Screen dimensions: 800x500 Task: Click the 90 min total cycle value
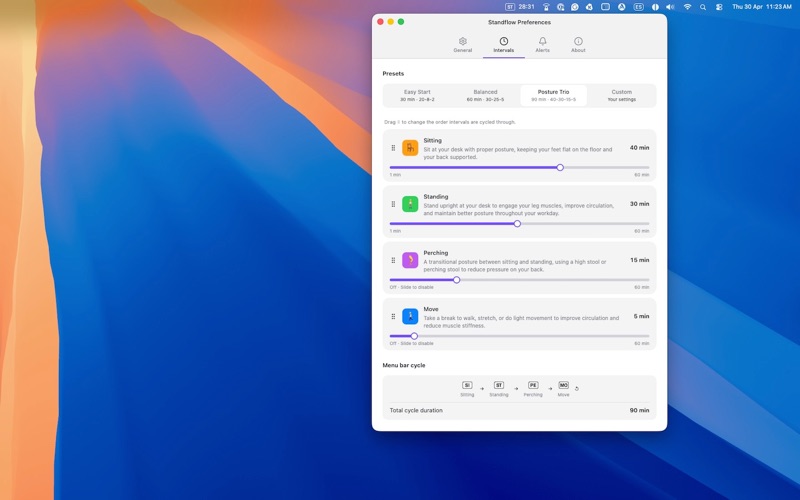point(639,410)
